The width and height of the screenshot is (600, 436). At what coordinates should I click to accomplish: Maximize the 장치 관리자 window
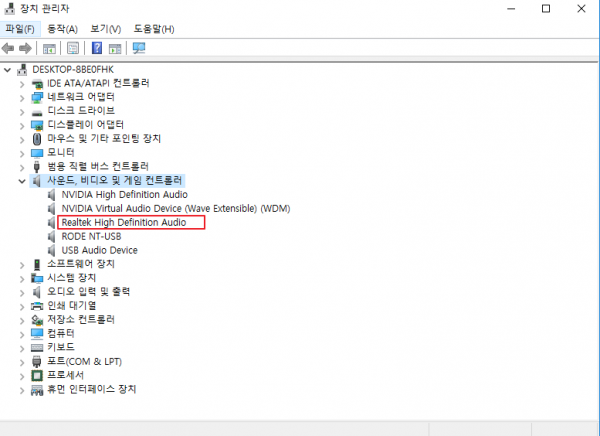click(x=546, y=8)
